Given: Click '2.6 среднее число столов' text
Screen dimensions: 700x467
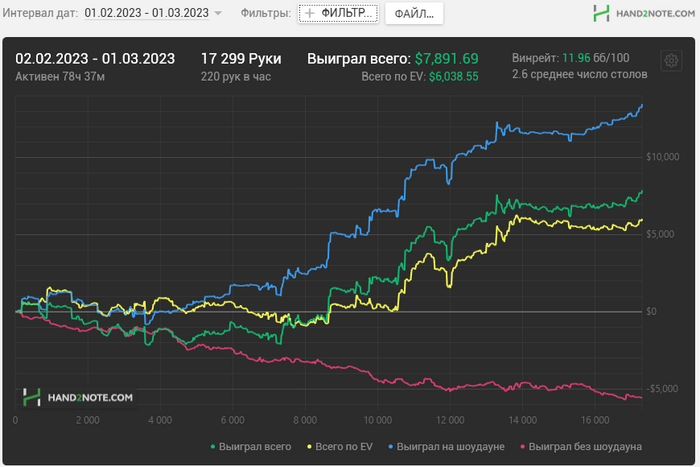Looking at the screenshot, I should pyautogui.click(x=579, y=74).
